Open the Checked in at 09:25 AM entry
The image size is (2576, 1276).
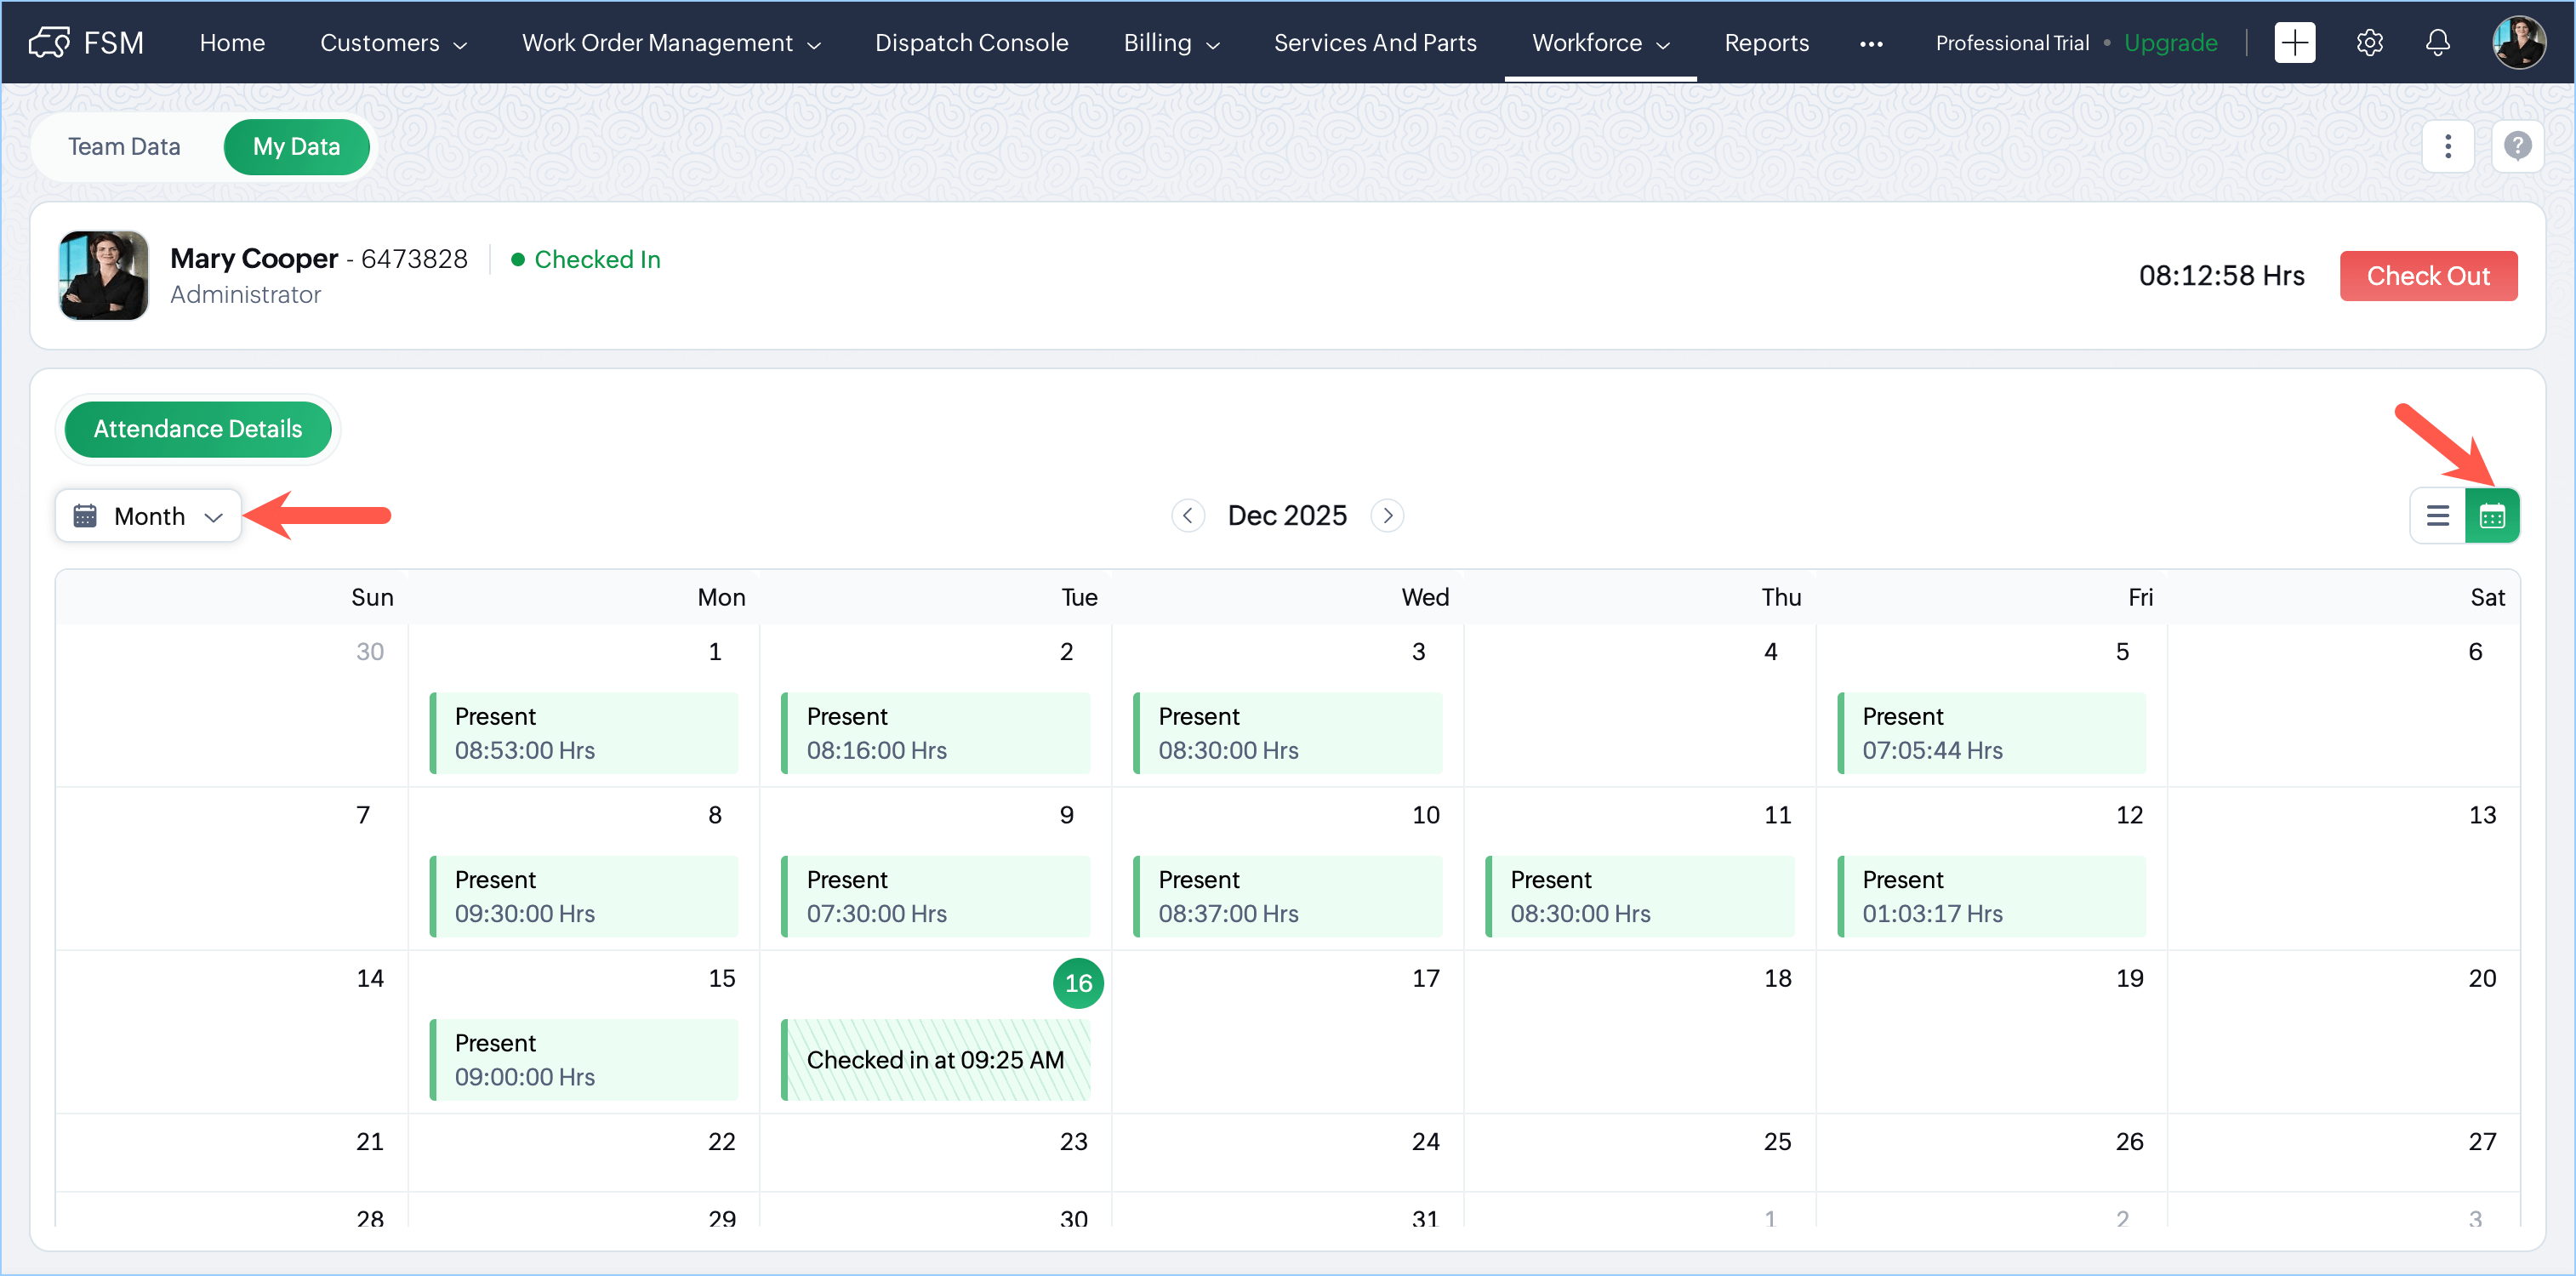(935, 1060)
